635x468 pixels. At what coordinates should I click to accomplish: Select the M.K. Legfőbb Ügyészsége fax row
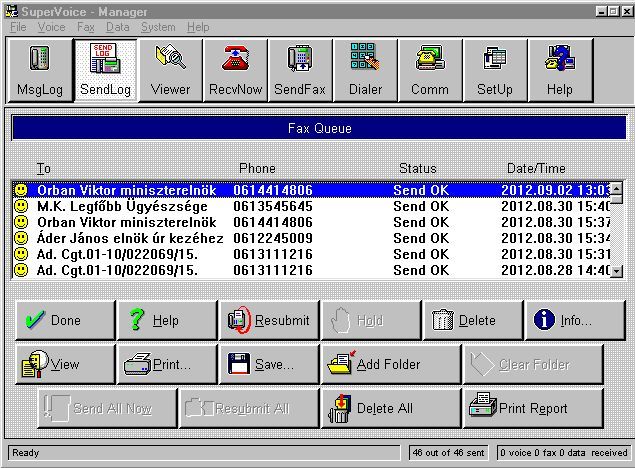[311, 206]
